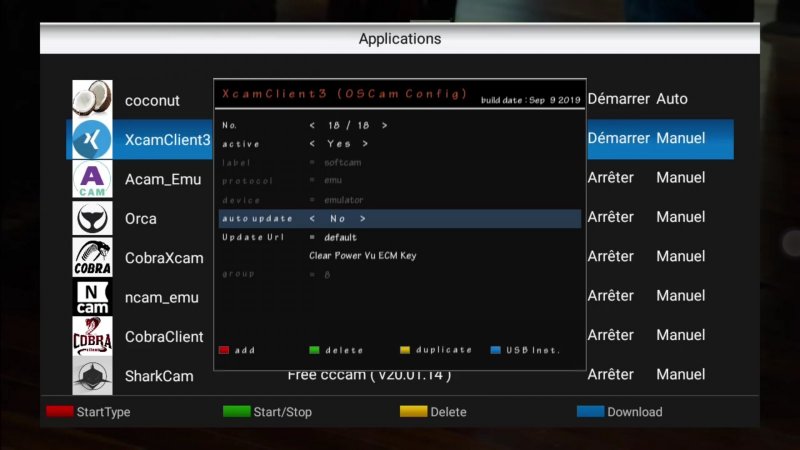Image resolution: width=800 pixels, height=450 pixels.
Task: Click Démarrer status in coconut row
Action: tap(619, 98)
